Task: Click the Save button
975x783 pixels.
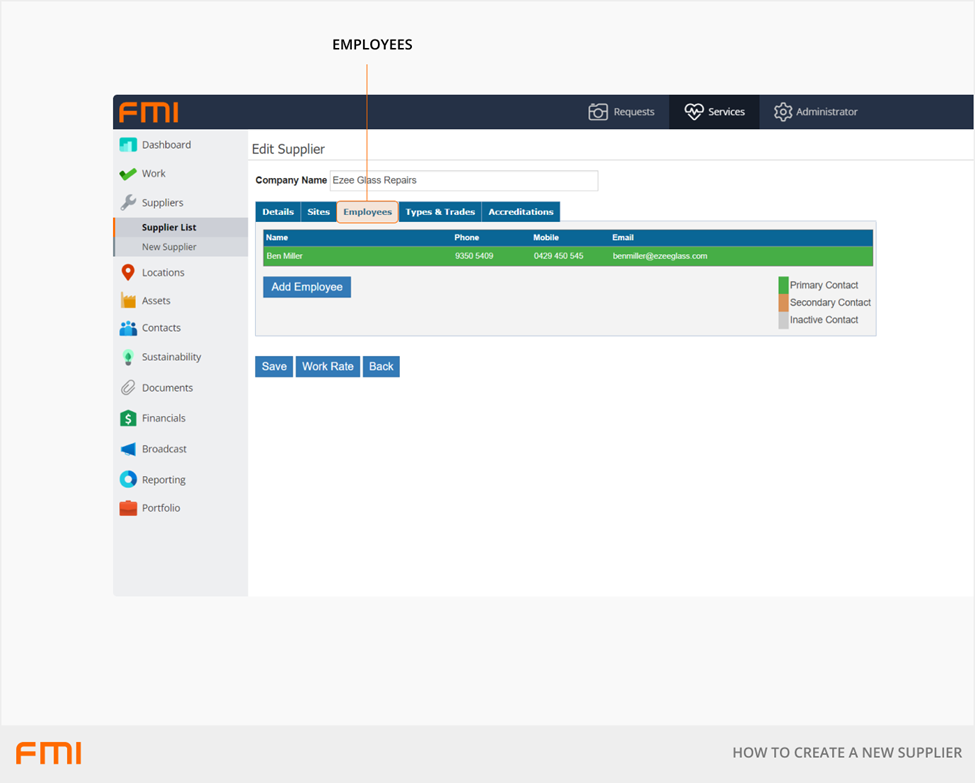Action: (x=274, y=367)
